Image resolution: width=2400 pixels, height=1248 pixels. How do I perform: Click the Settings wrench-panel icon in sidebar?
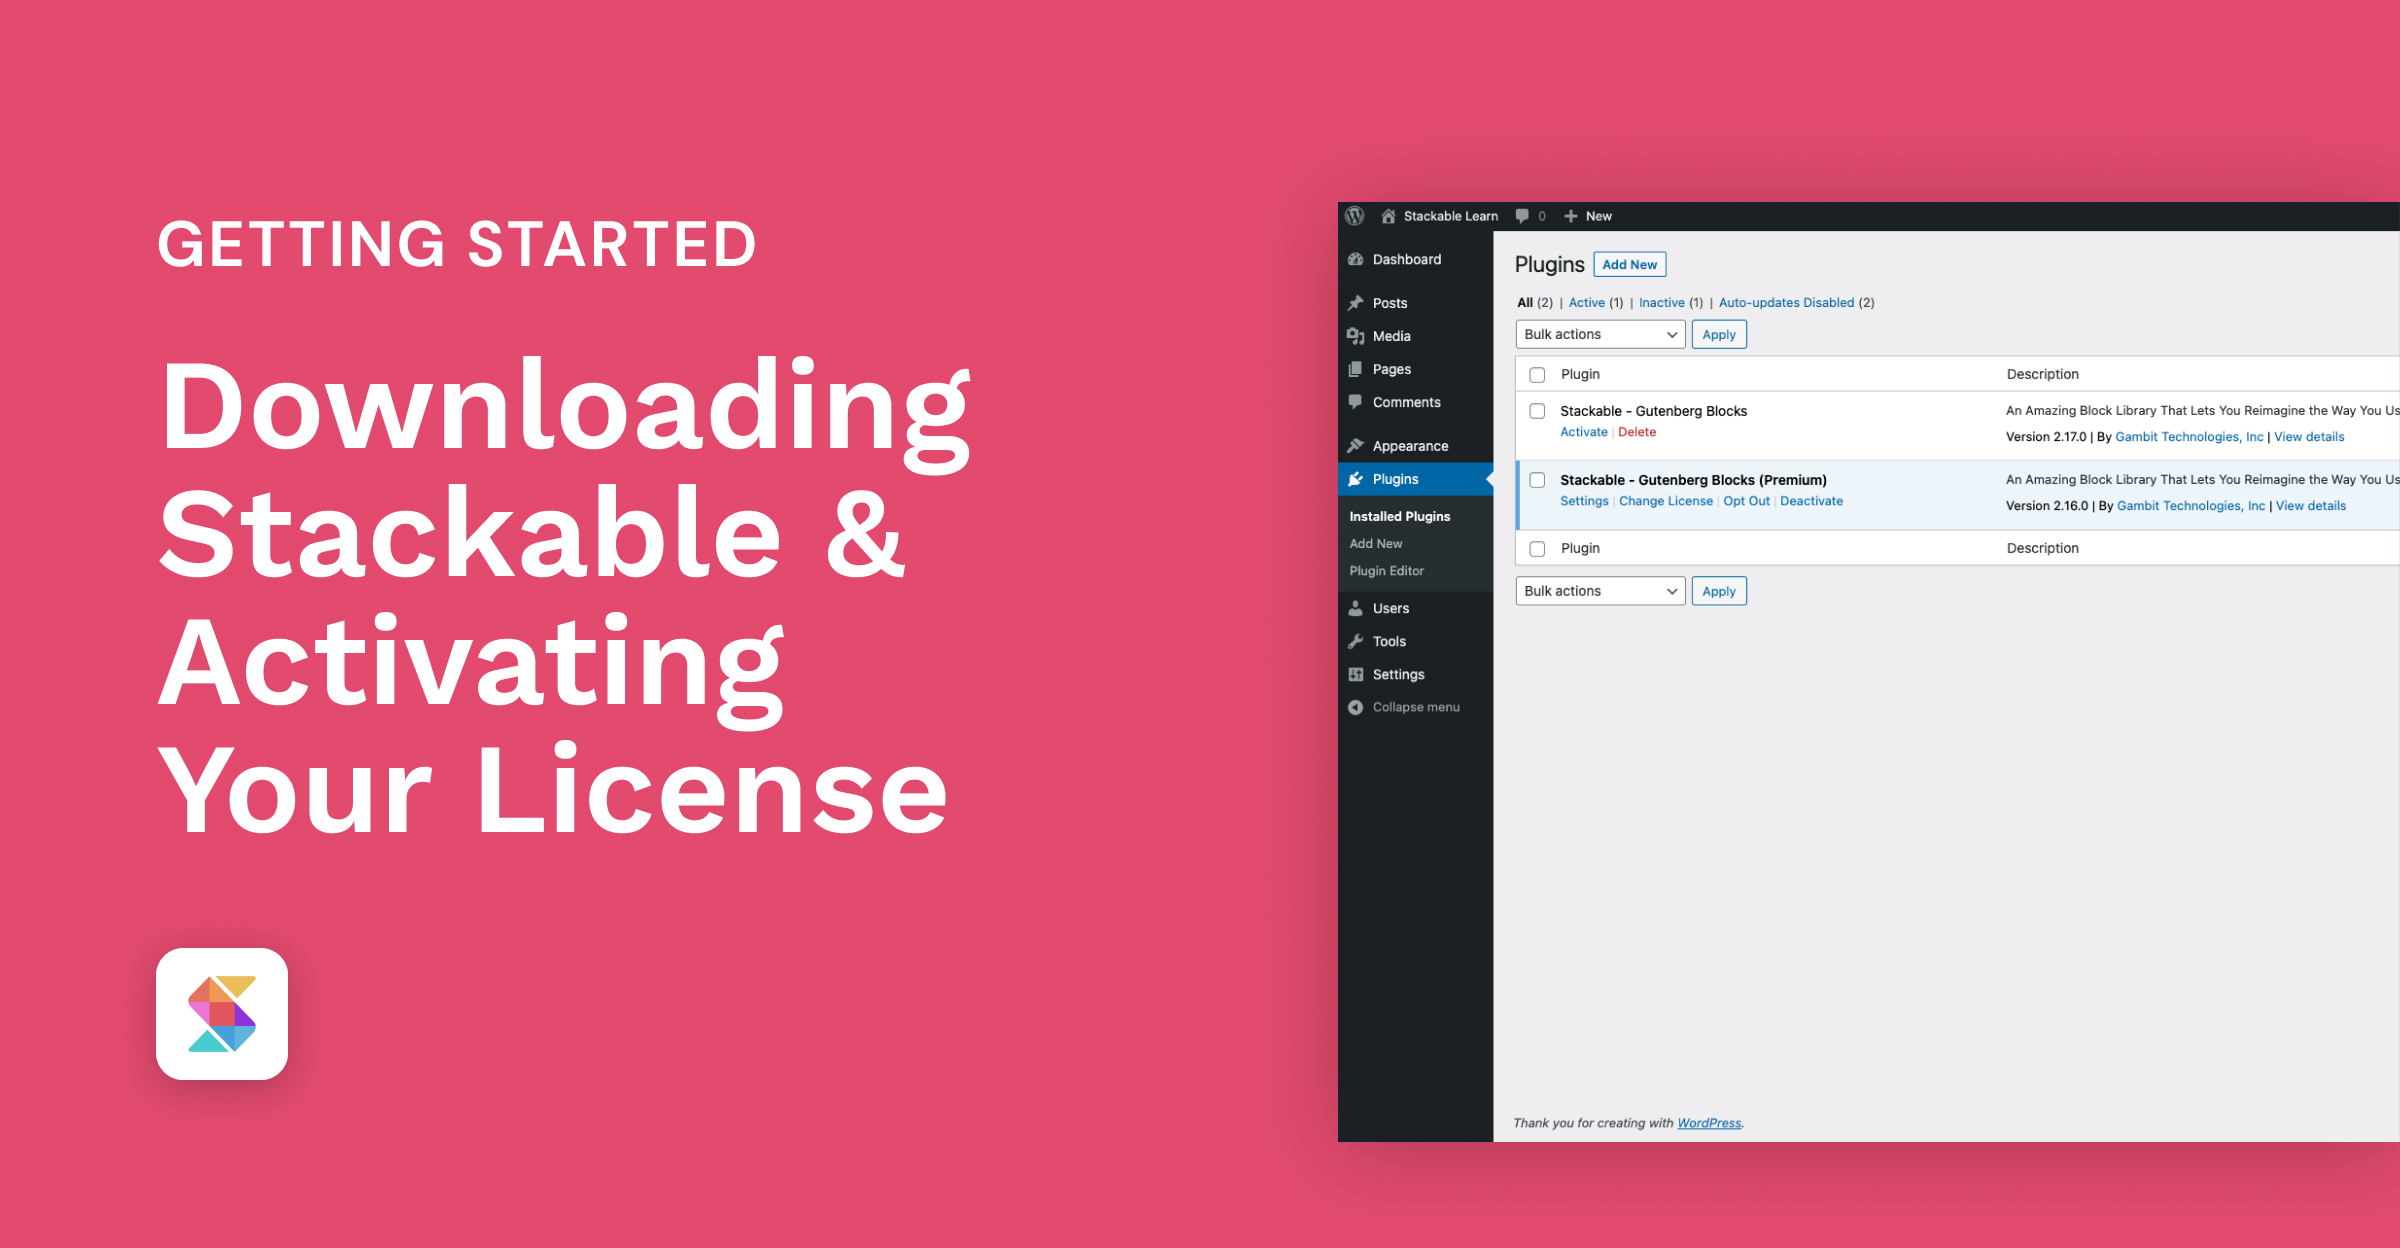coord(1356,674)
